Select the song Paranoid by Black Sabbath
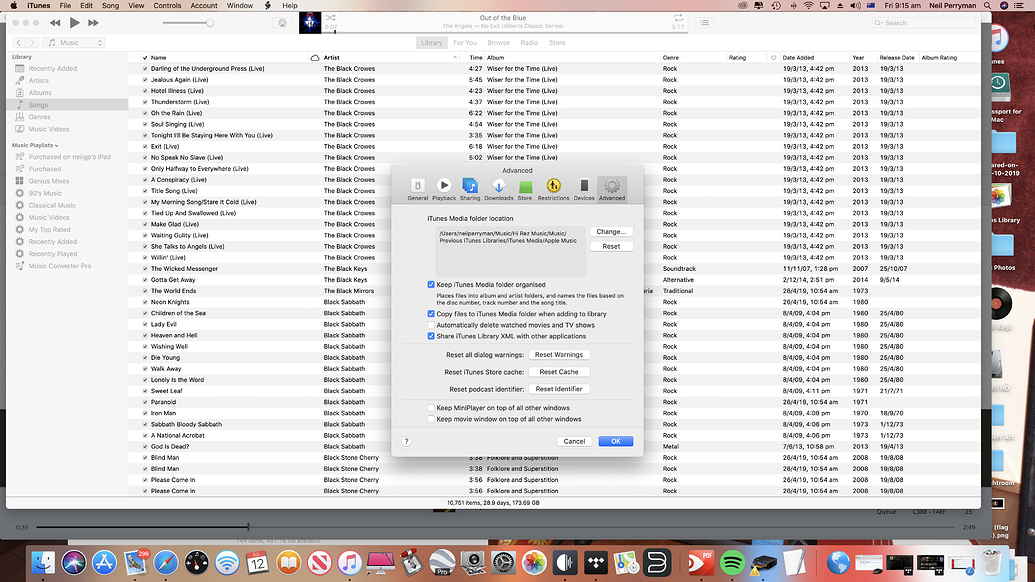Viewport: 1035px width, 582px height. point(200,402)
